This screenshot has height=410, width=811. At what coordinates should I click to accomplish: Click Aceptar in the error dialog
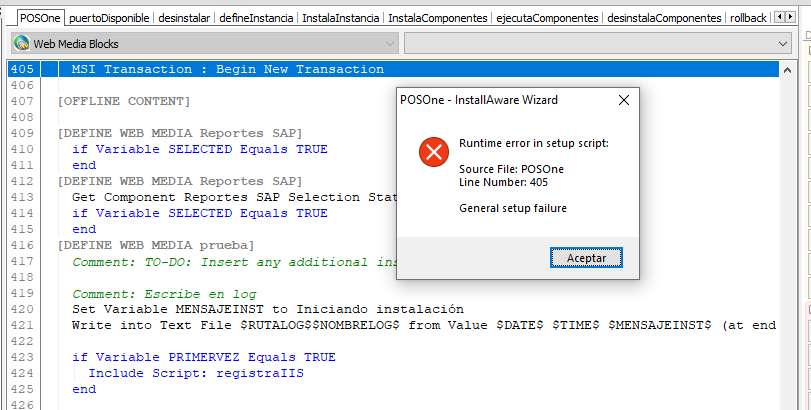[x=586, y=258]
